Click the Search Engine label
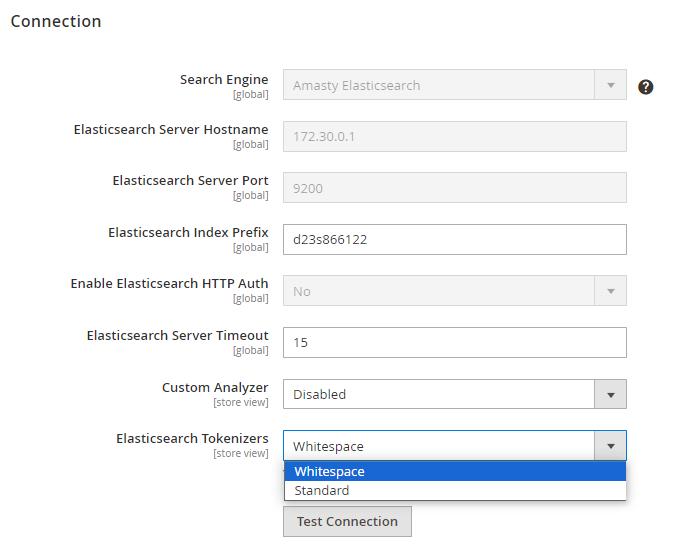The image size is (685, 555). coord(224,80)
